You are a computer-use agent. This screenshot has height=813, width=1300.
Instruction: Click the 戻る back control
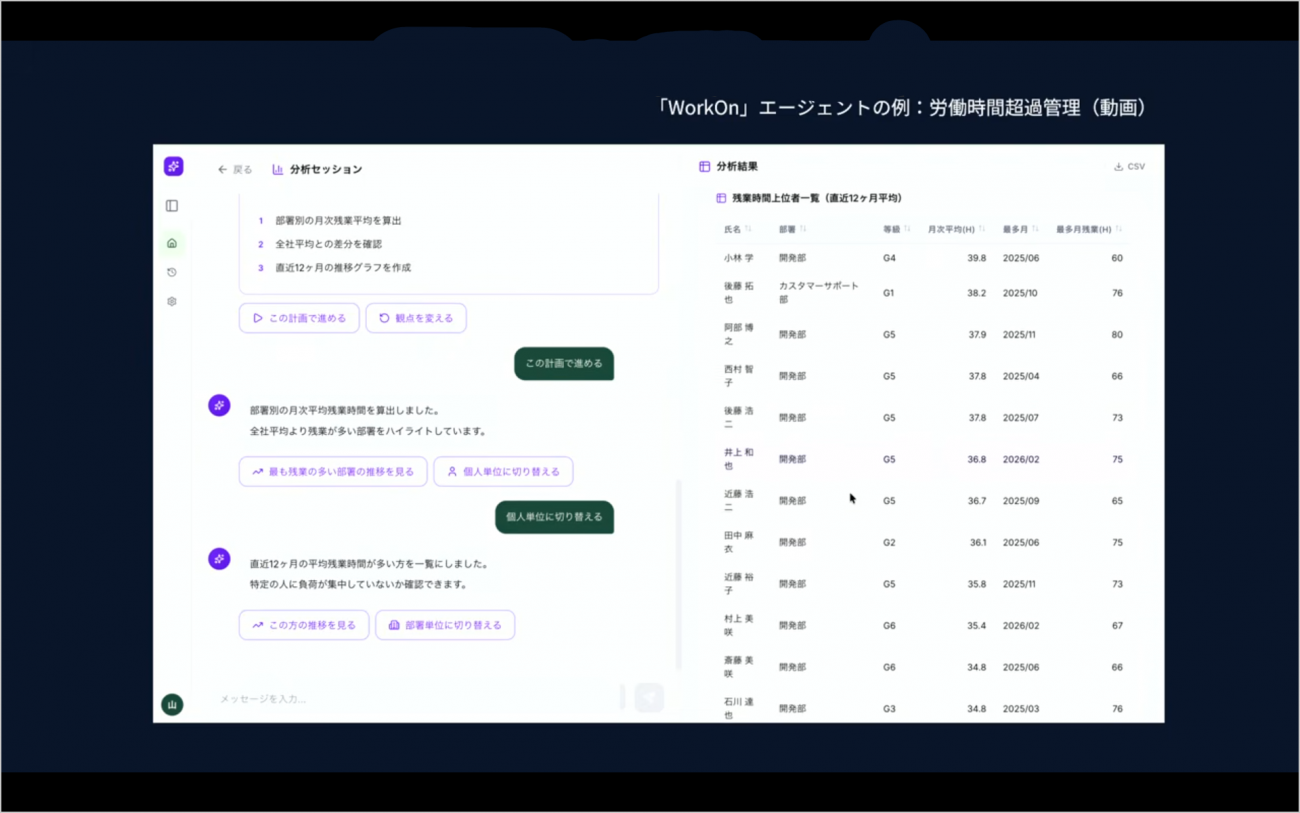234,168
